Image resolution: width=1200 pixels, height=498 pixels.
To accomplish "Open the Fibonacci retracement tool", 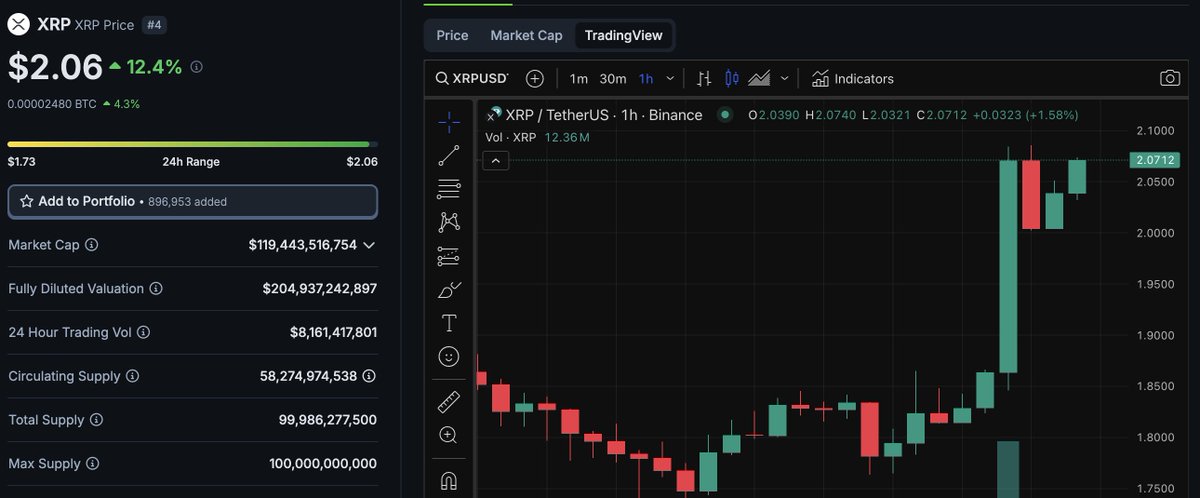I will (x=449, y=188).
